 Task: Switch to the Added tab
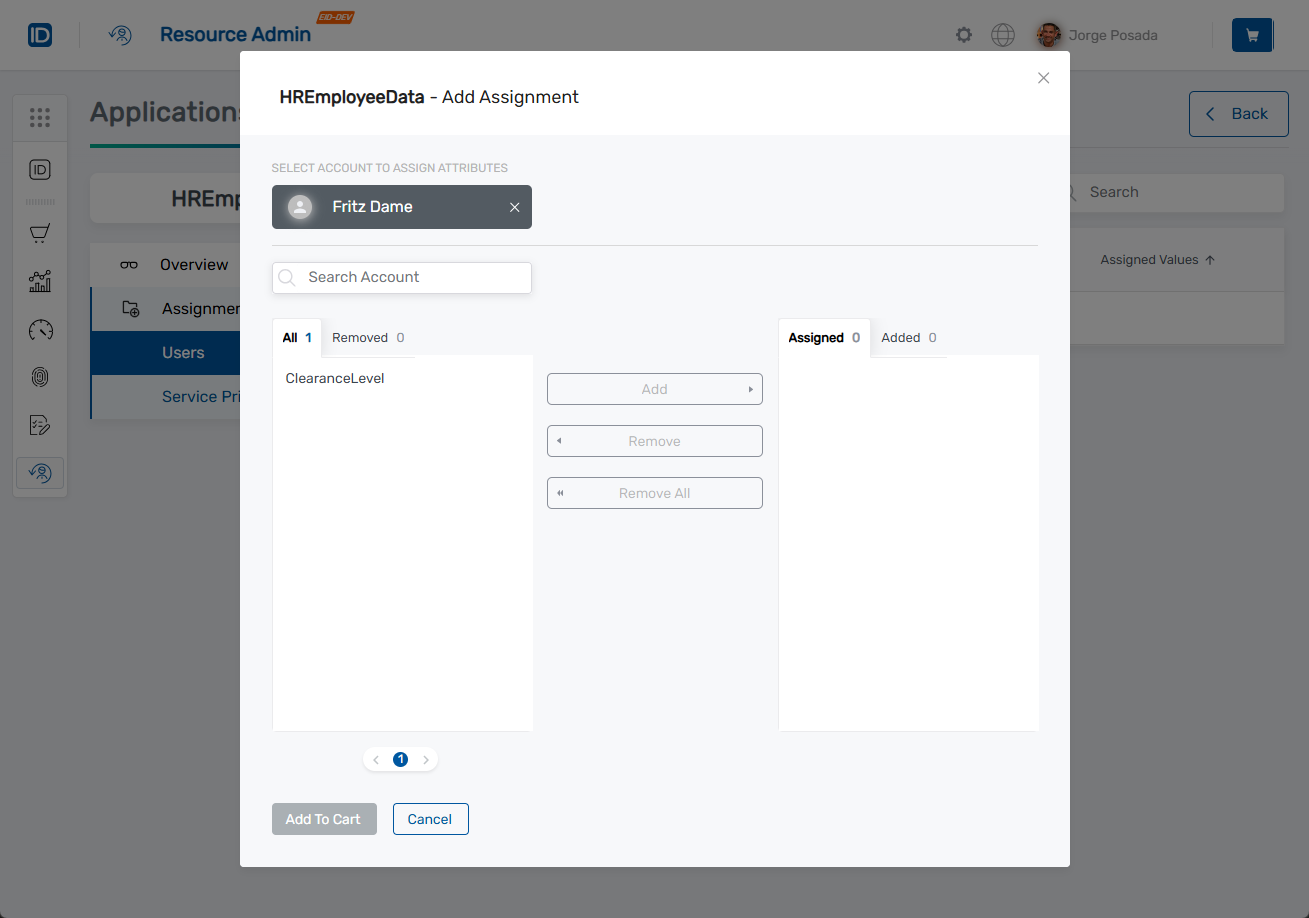[x=902, y=337]
